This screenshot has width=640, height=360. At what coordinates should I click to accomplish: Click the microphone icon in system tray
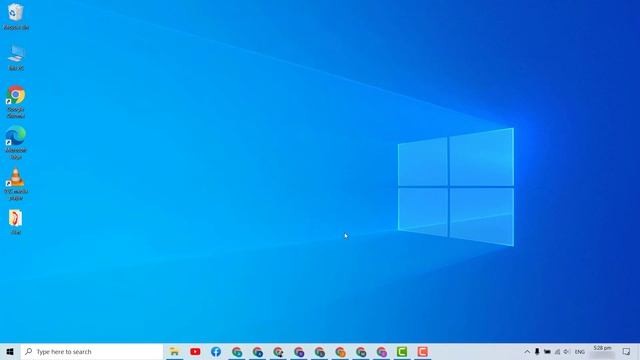point(537,351)
